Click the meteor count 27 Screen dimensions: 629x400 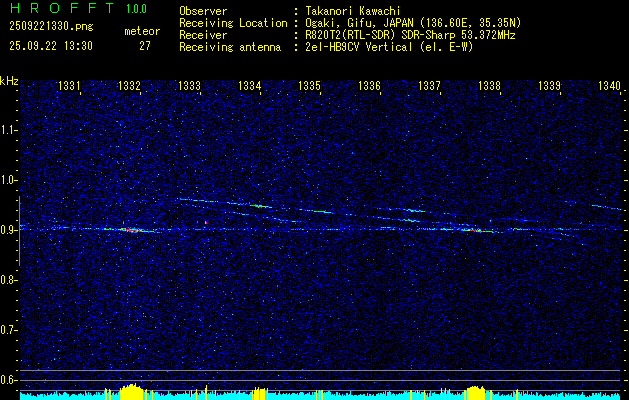(x=145, y=46)
